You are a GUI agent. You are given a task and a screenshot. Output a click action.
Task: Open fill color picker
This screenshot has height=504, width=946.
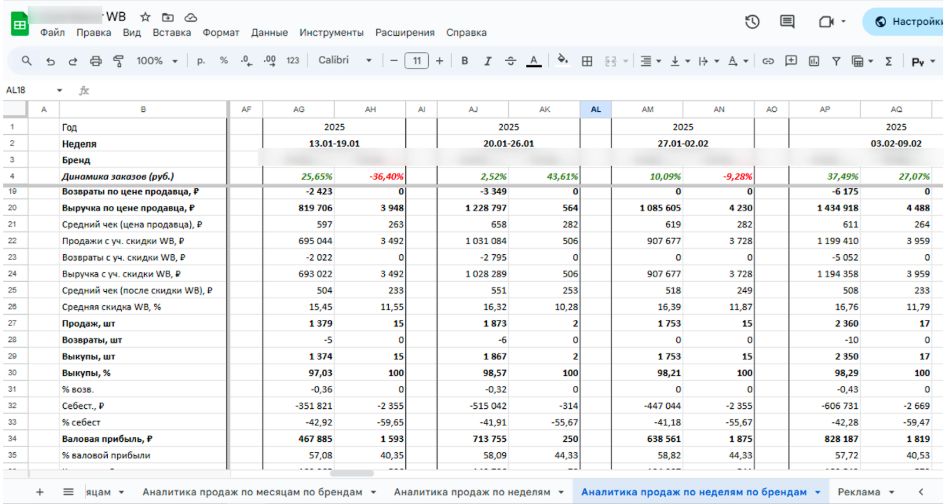click(x=563, y=60)
